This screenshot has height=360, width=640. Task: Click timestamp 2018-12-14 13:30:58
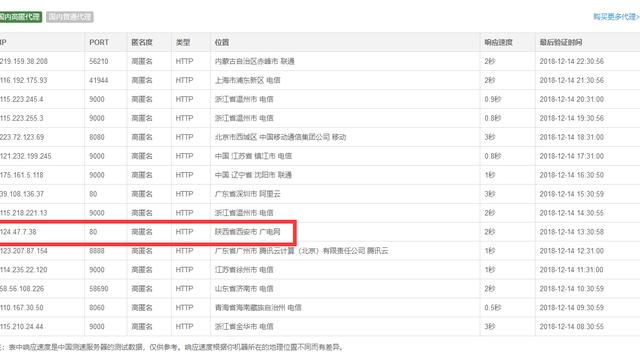point(571,232)
